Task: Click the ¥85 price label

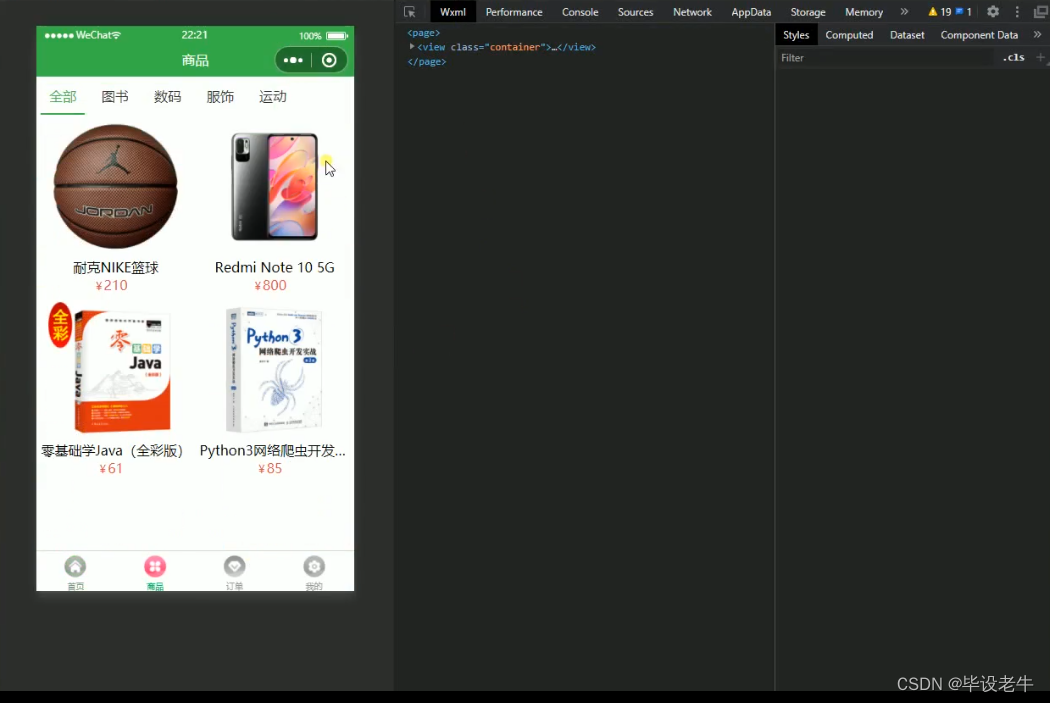Action: pos(271,469)
